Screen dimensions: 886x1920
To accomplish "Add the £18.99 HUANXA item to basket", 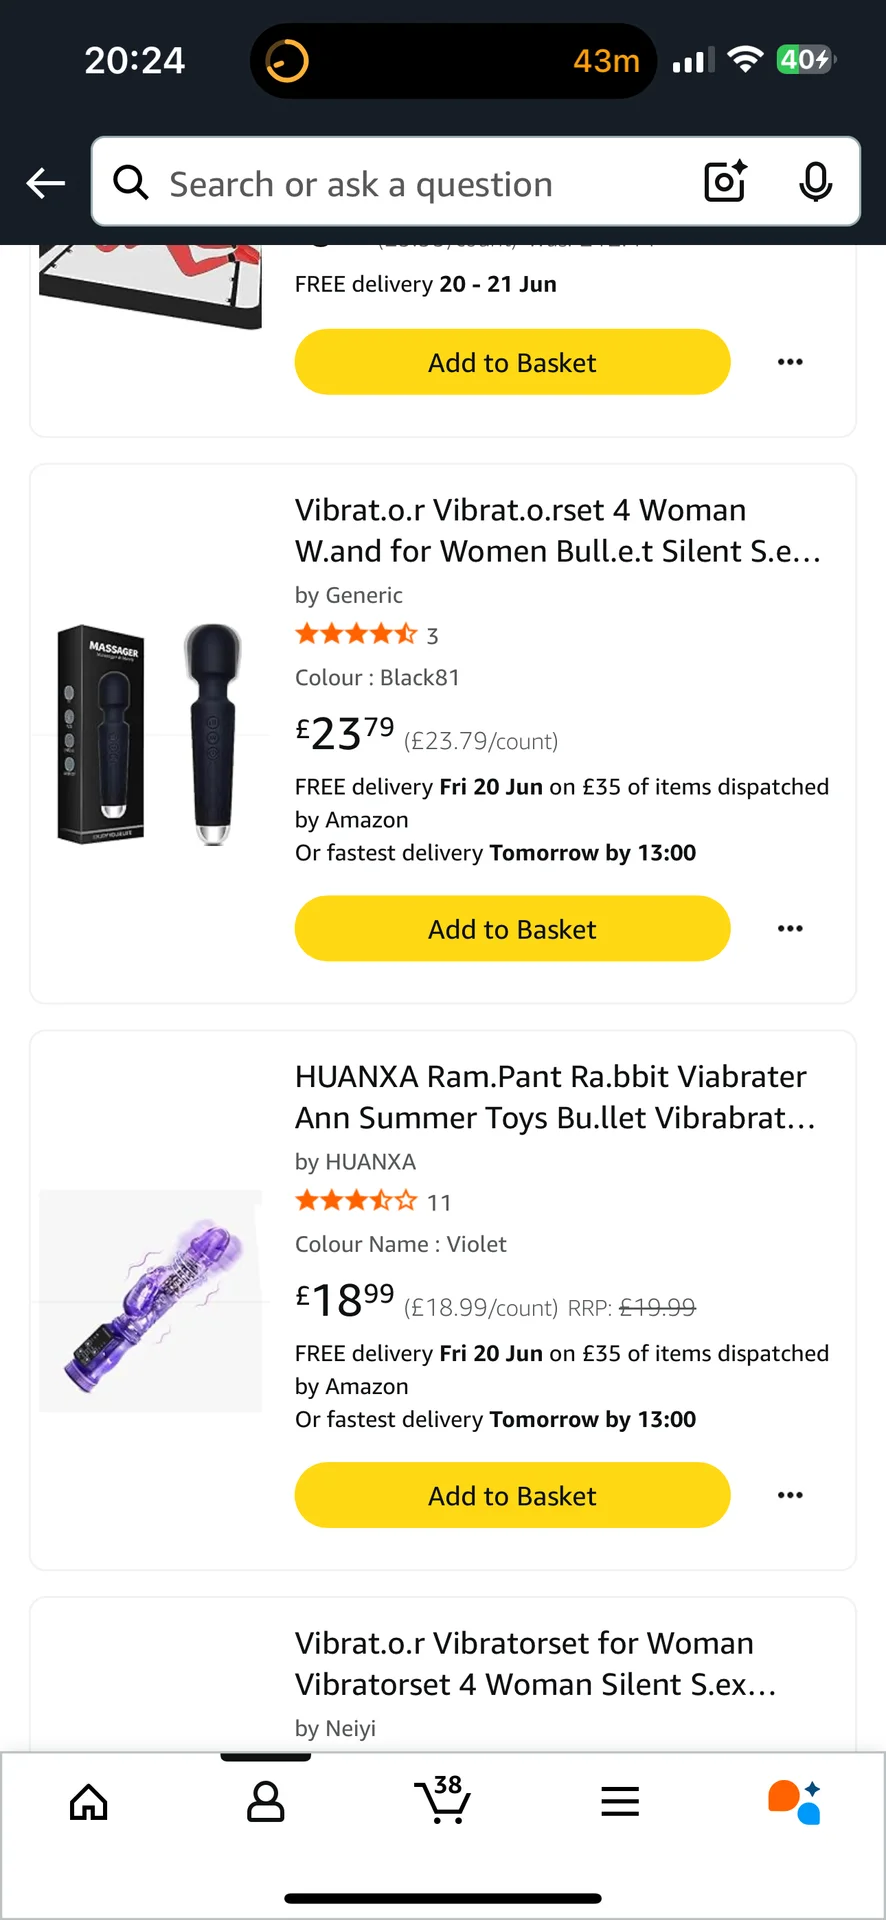I will [512, 1496].
